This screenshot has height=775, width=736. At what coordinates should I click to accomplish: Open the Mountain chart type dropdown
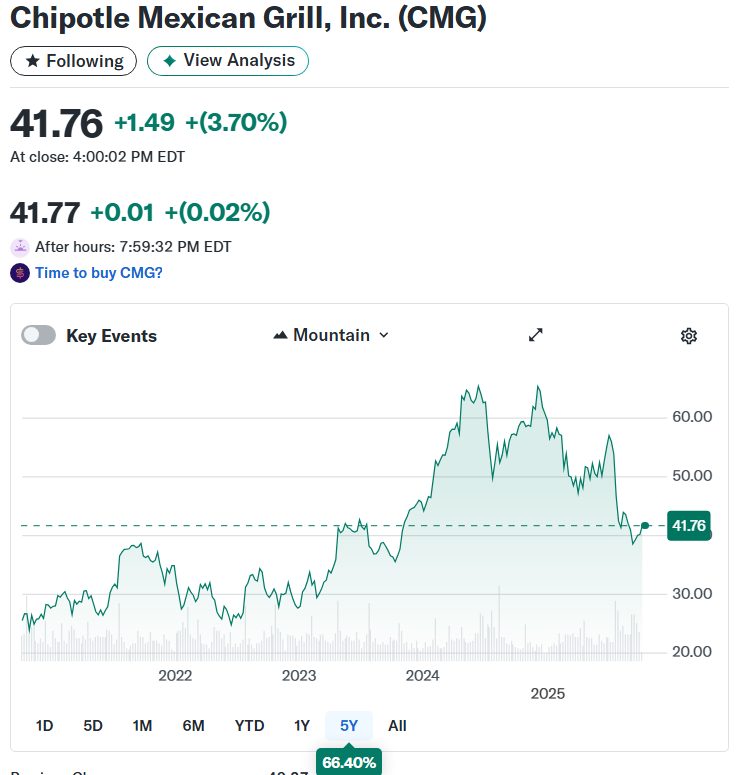pyautogui.click(x=331, y=335)
